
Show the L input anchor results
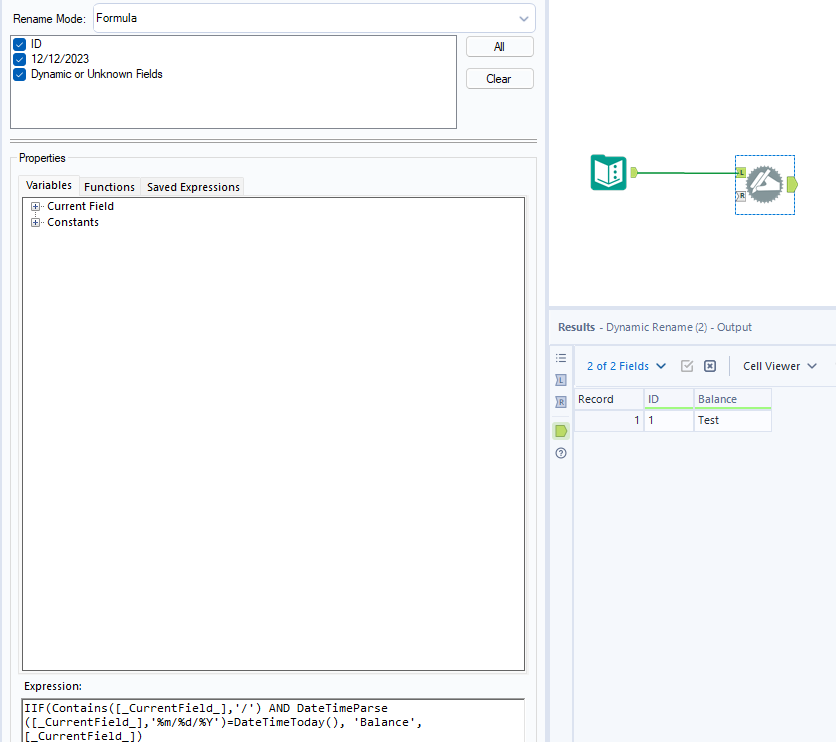coord(561,380)
